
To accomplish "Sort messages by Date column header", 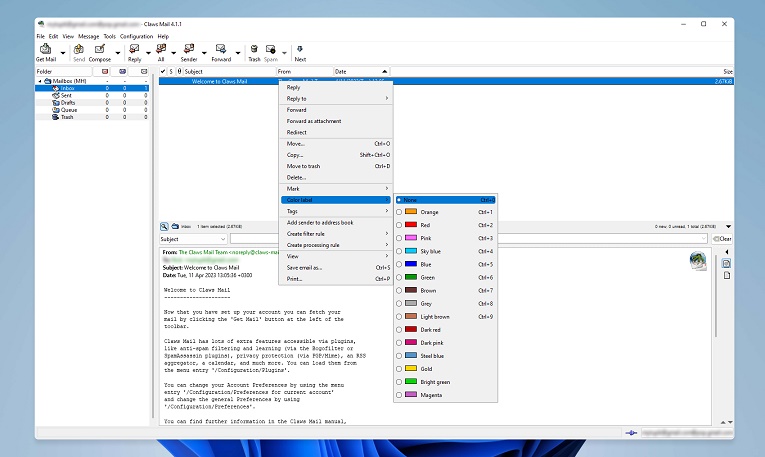I will (x=362, y=71).
